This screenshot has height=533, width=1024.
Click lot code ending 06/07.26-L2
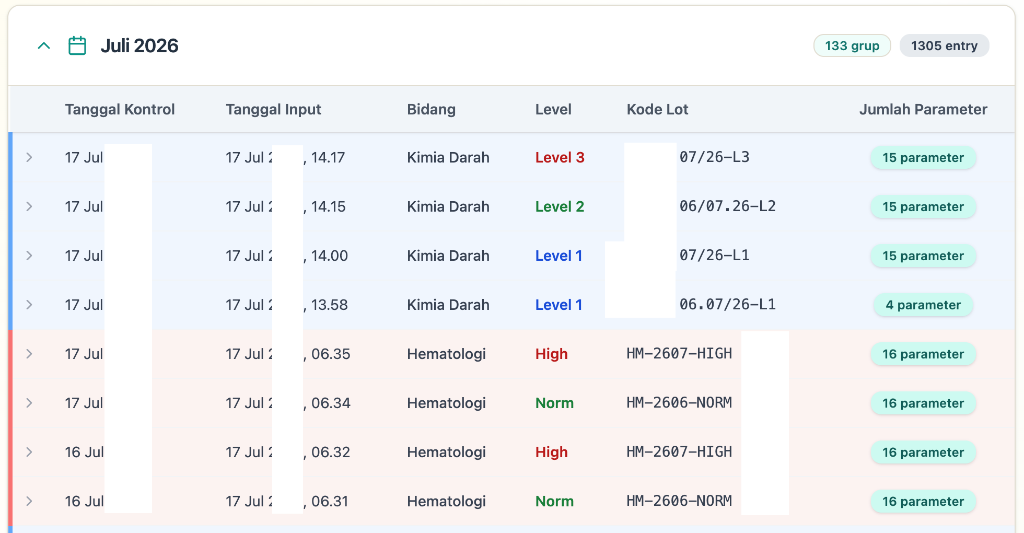[x=728, y=206]
